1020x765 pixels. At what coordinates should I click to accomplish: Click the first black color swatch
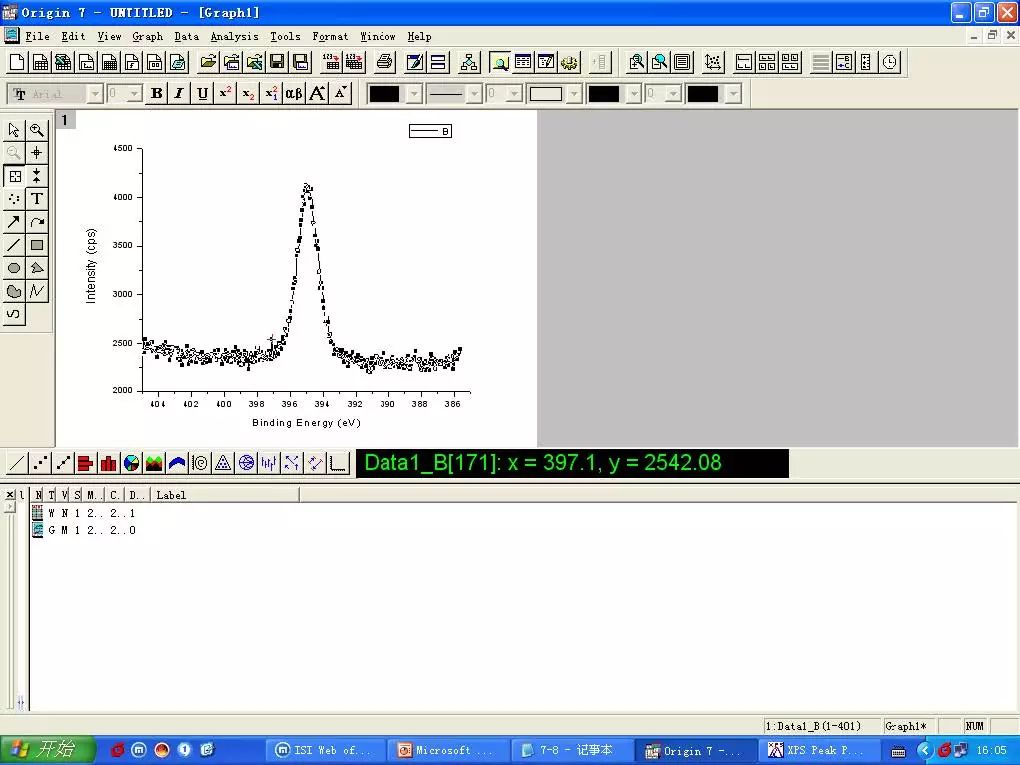coord(384,94)
